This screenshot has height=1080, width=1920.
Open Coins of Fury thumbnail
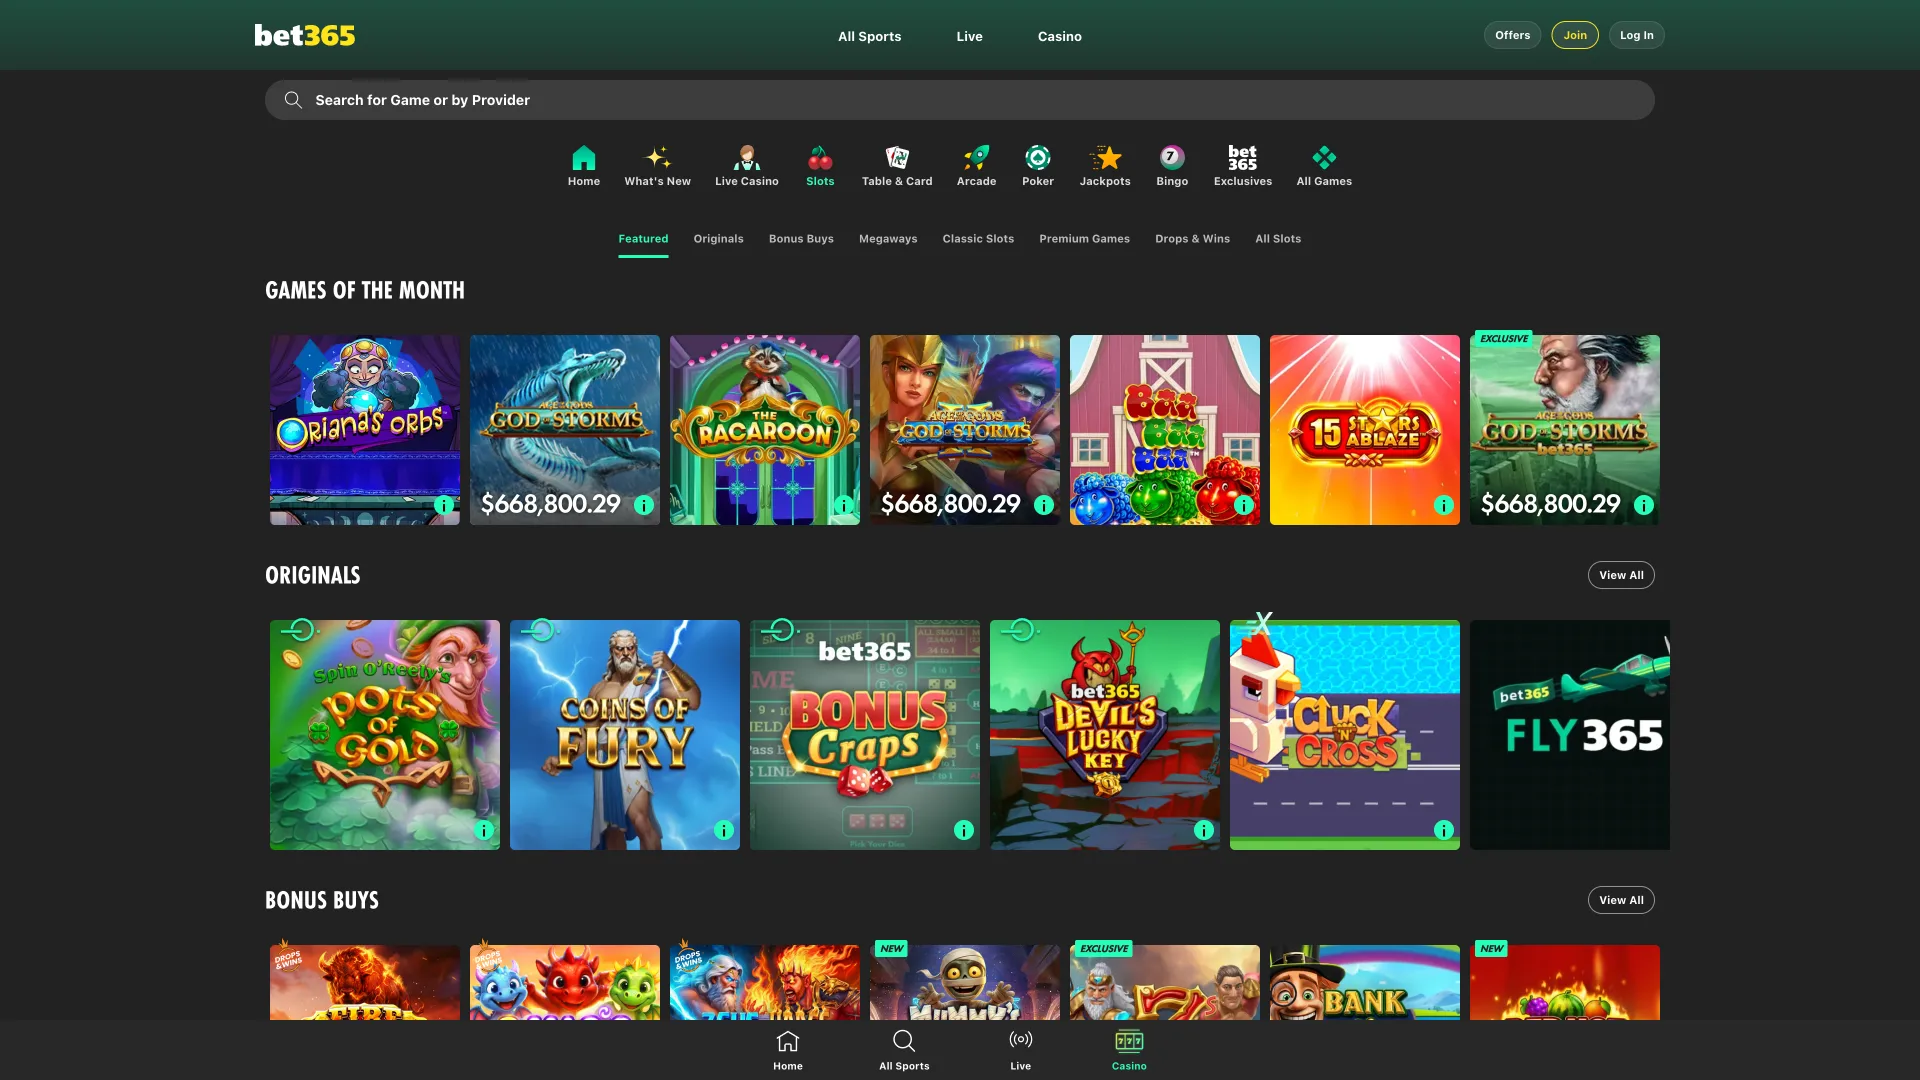point(625,735)
